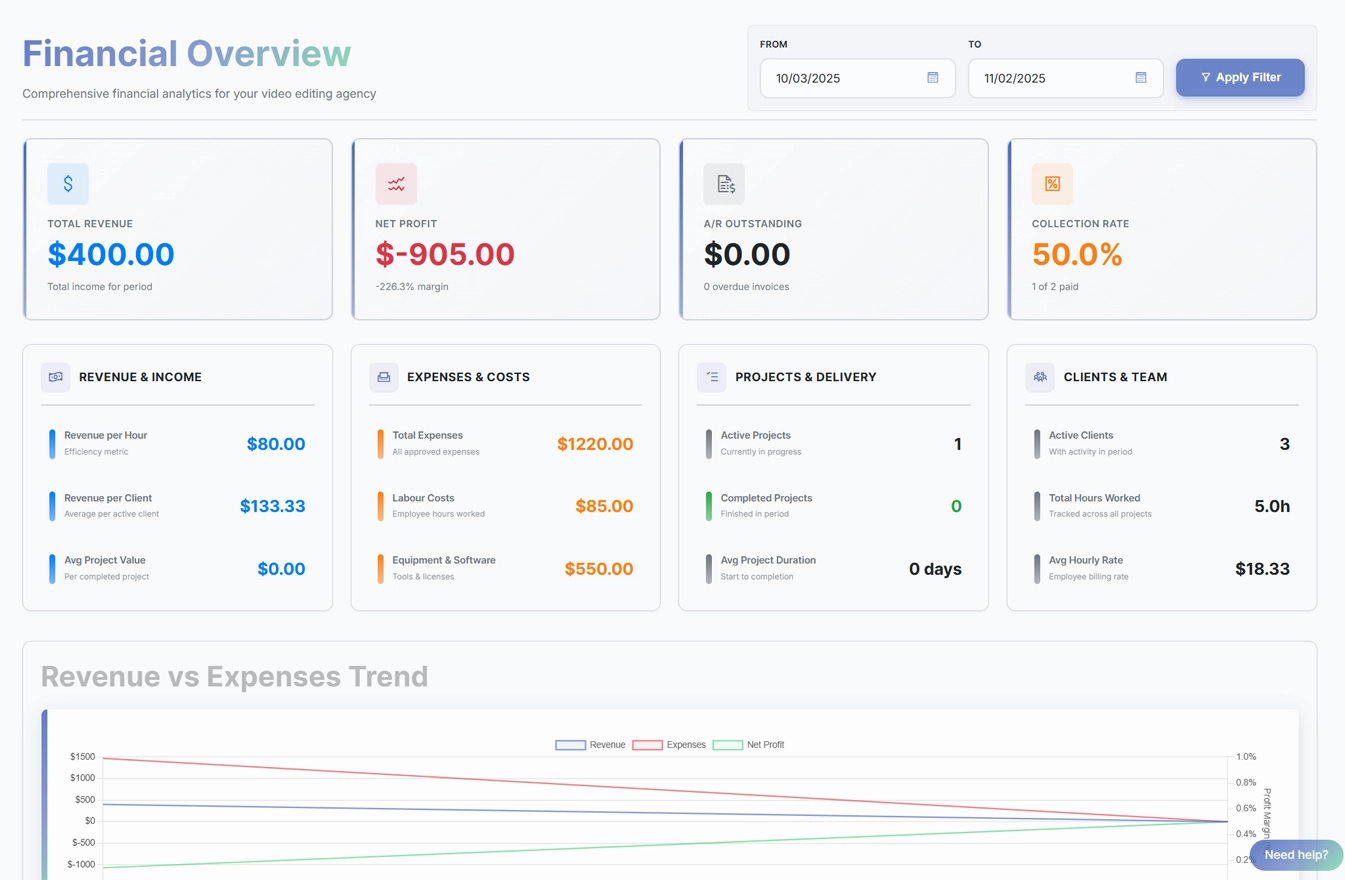Click the Completed Projects row label
The height and width of the screenshot is (880, 1345).
766,498
